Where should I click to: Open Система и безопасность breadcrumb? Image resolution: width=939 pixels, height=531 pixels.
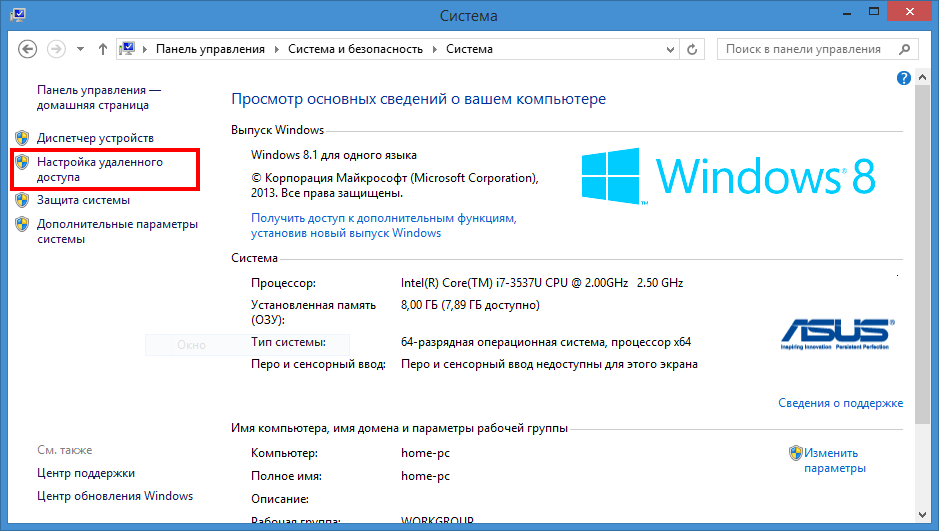[356, 49]
